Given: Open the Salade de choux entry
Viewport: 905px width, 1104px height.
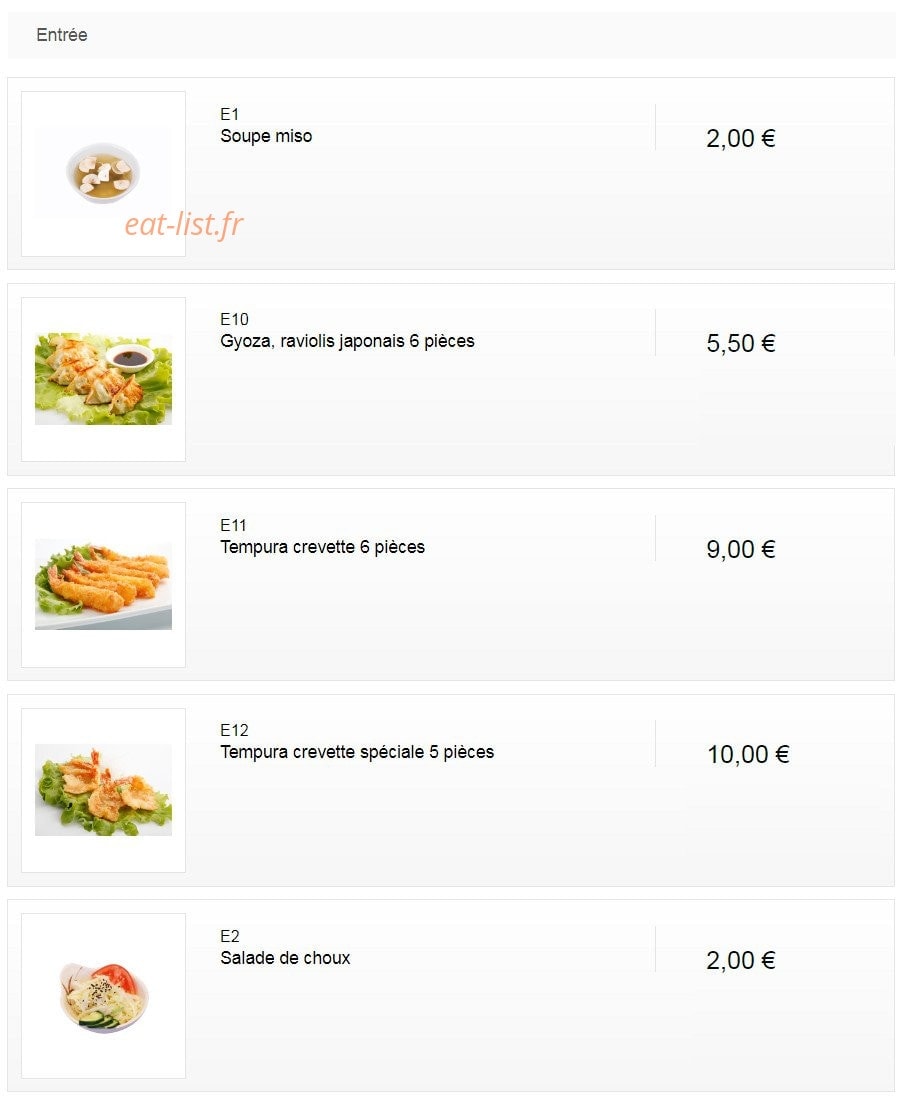Looking at the screenshot, I should pyautogui.click(x=285, y=958).
